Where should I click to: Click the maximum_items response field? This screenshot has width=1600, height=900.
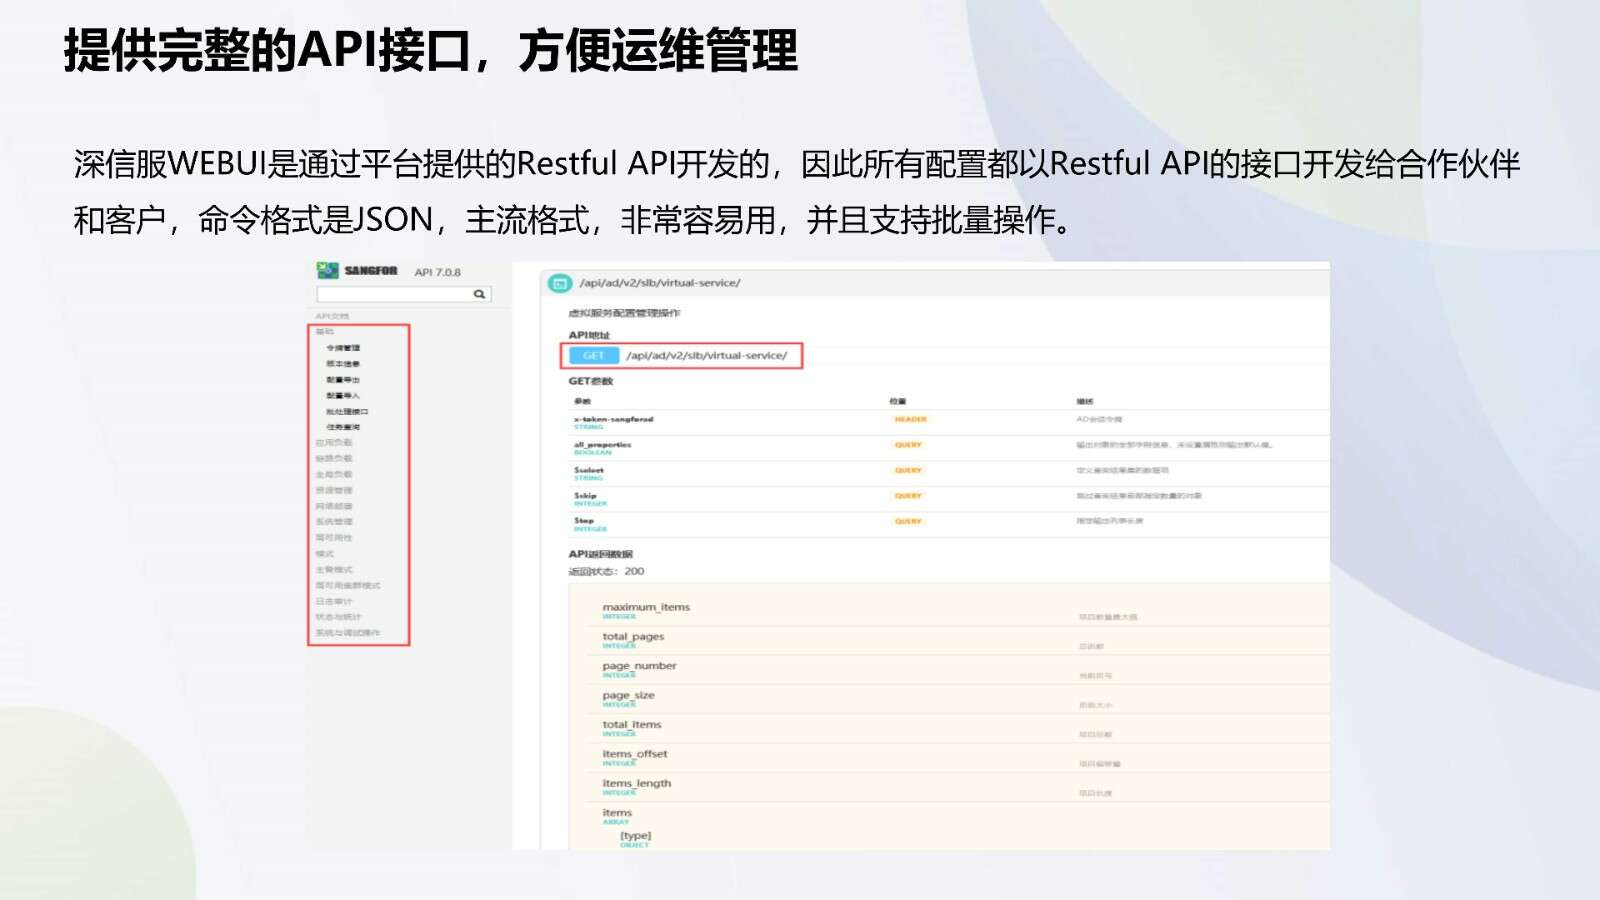coord(646,607)
